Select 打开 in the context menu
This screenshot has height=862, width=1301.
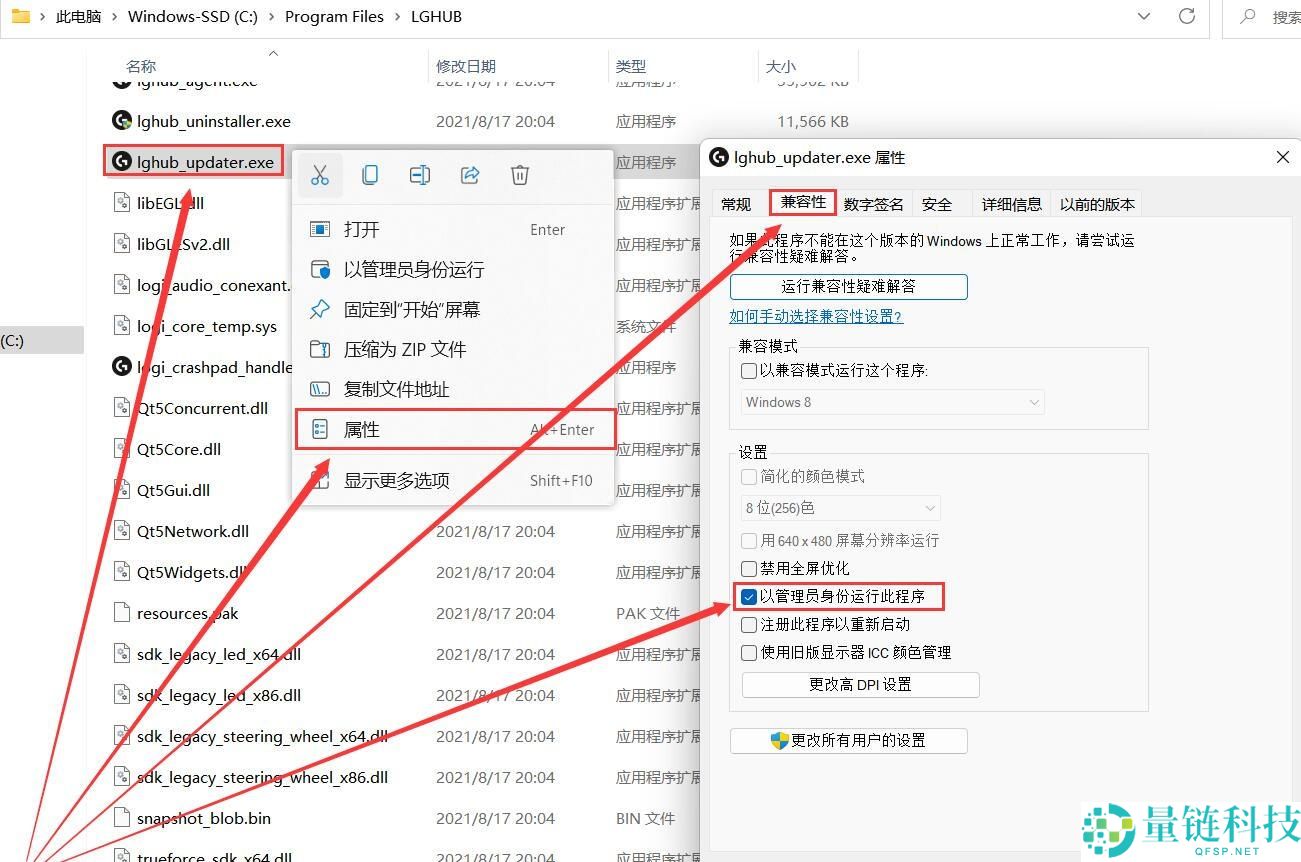[453, 229]
